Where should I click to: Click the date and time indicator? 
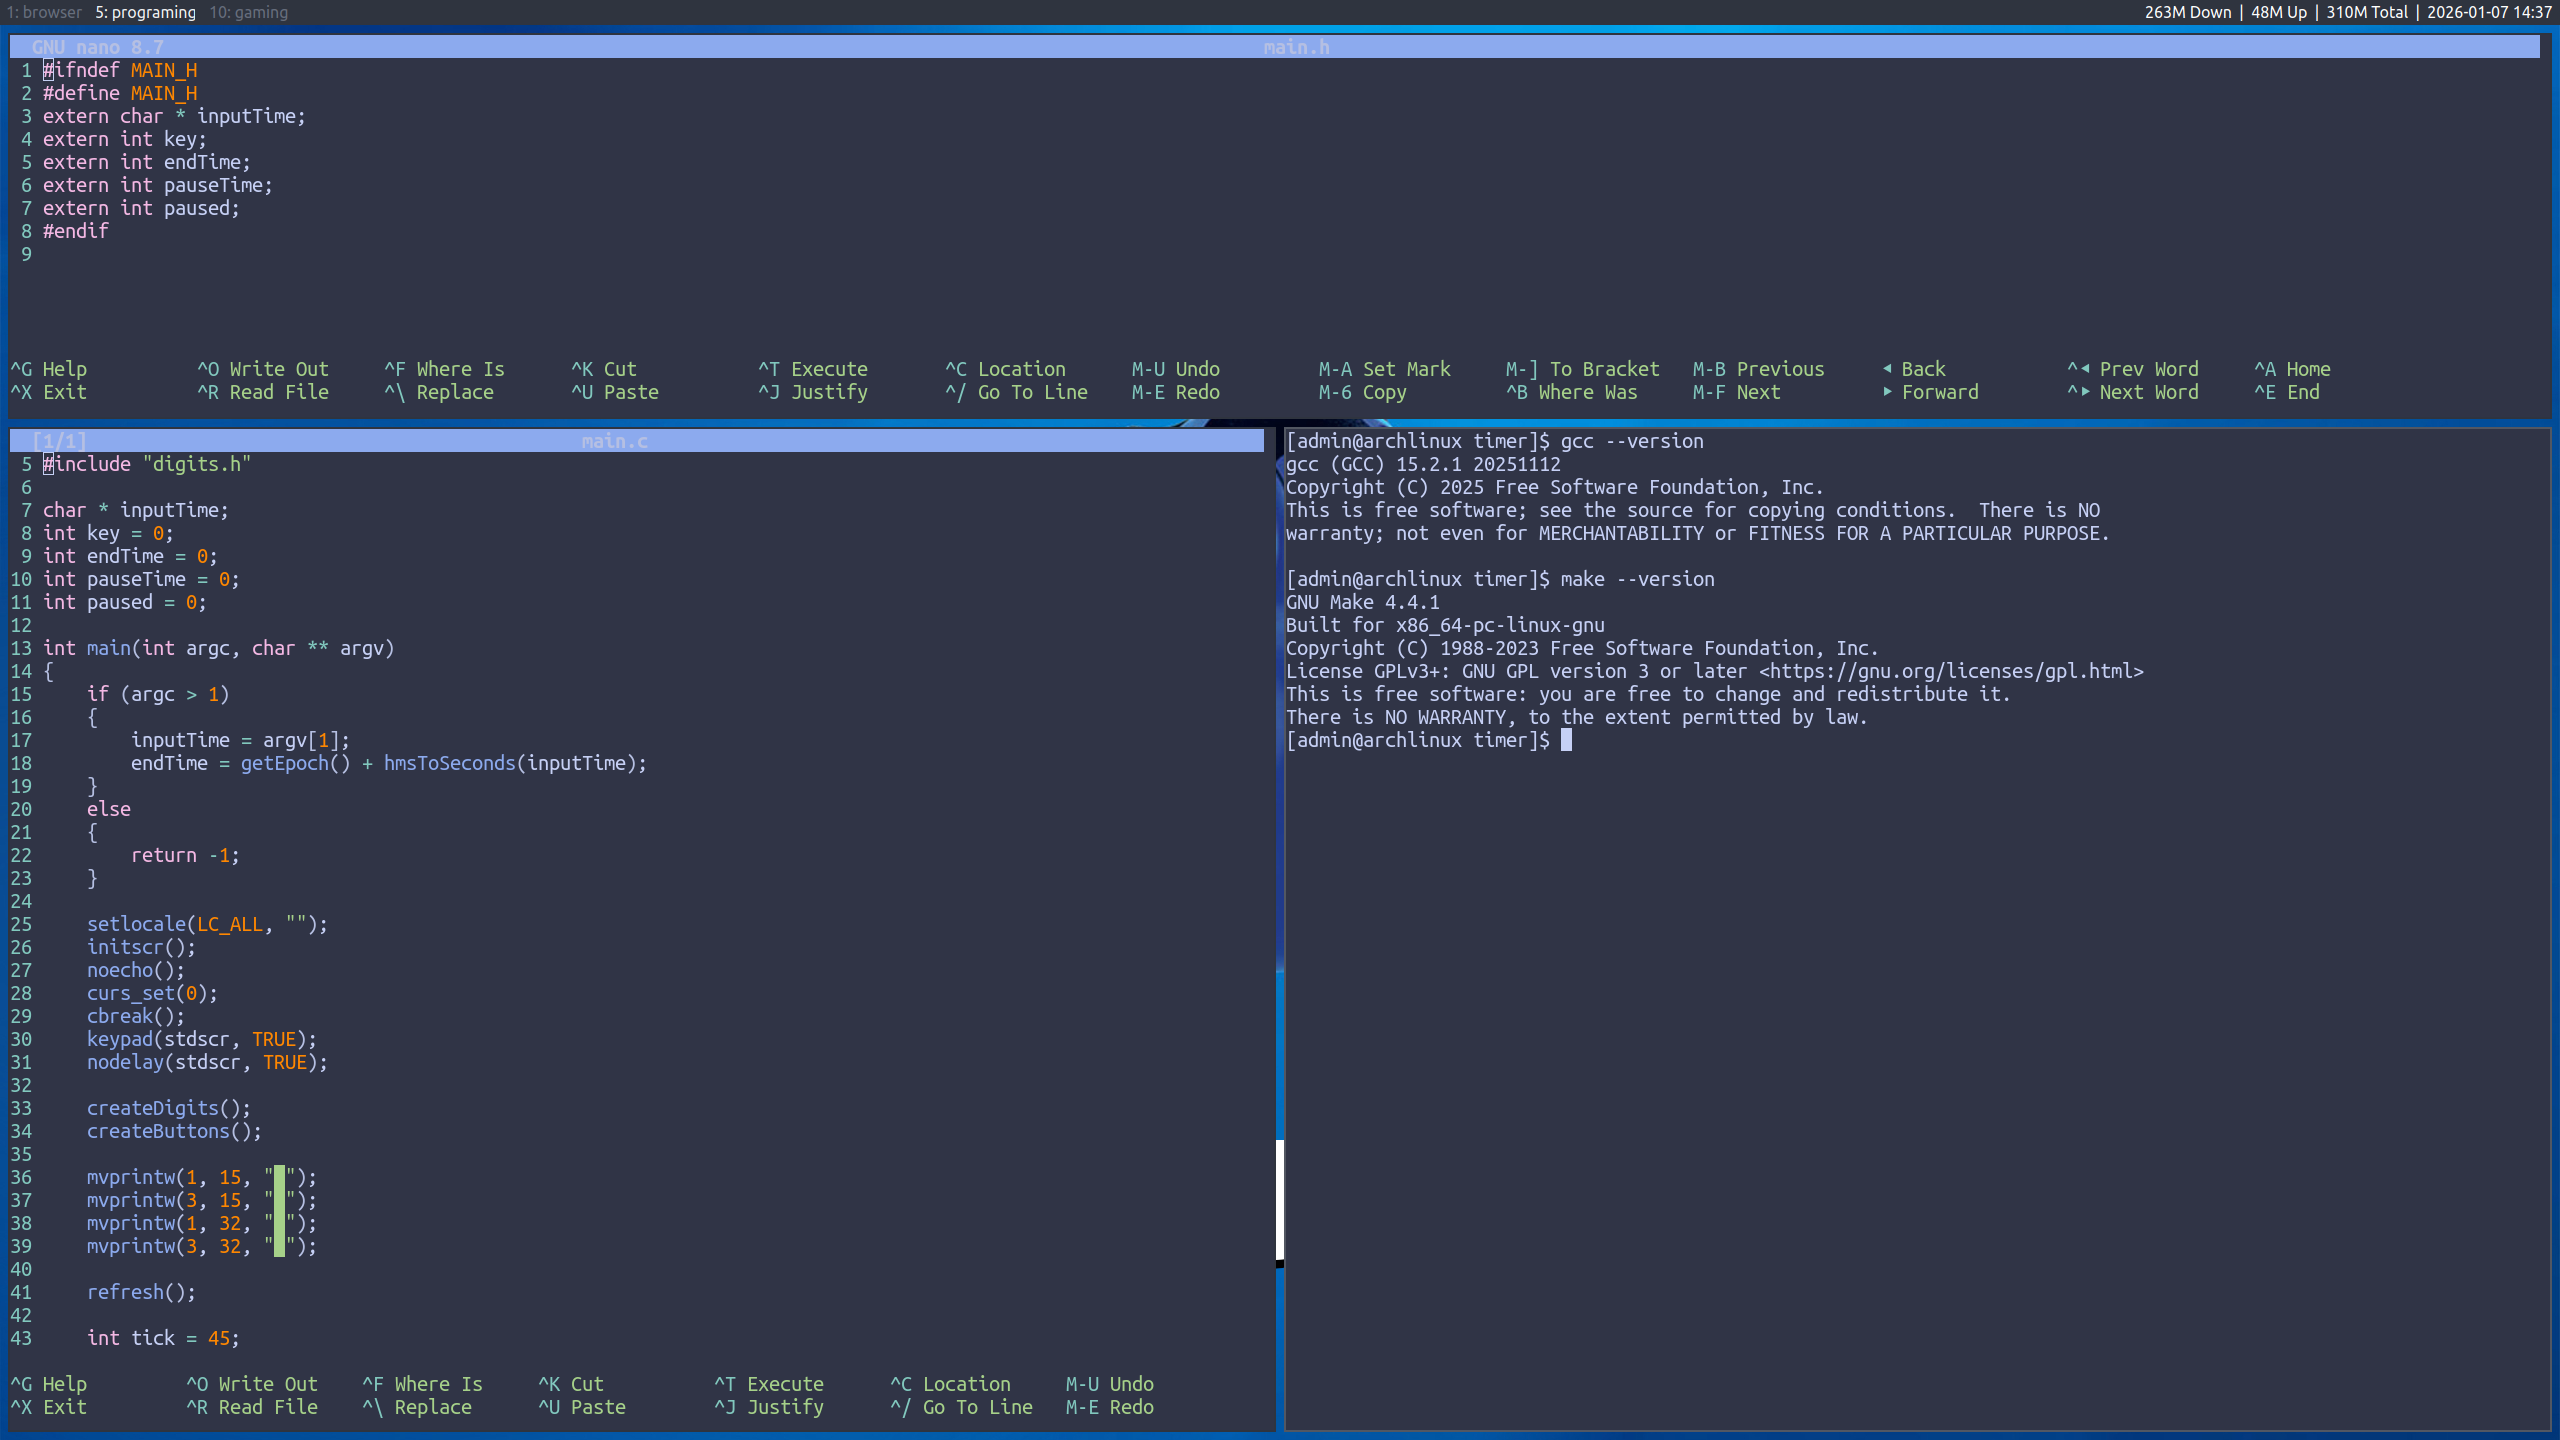2488,12
